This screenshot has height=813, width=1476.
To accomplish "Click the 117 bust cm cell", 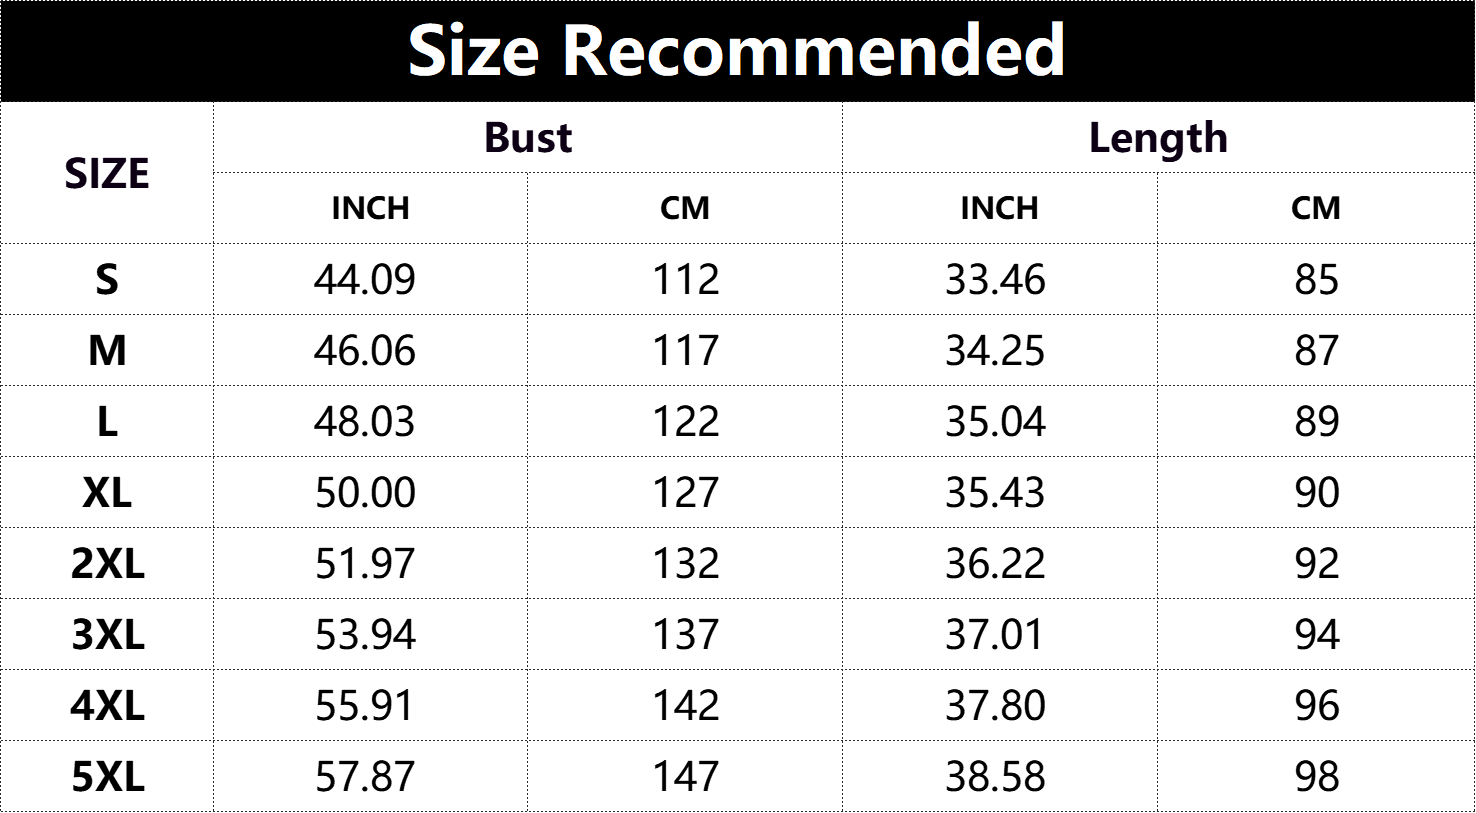I will [685, 351].
